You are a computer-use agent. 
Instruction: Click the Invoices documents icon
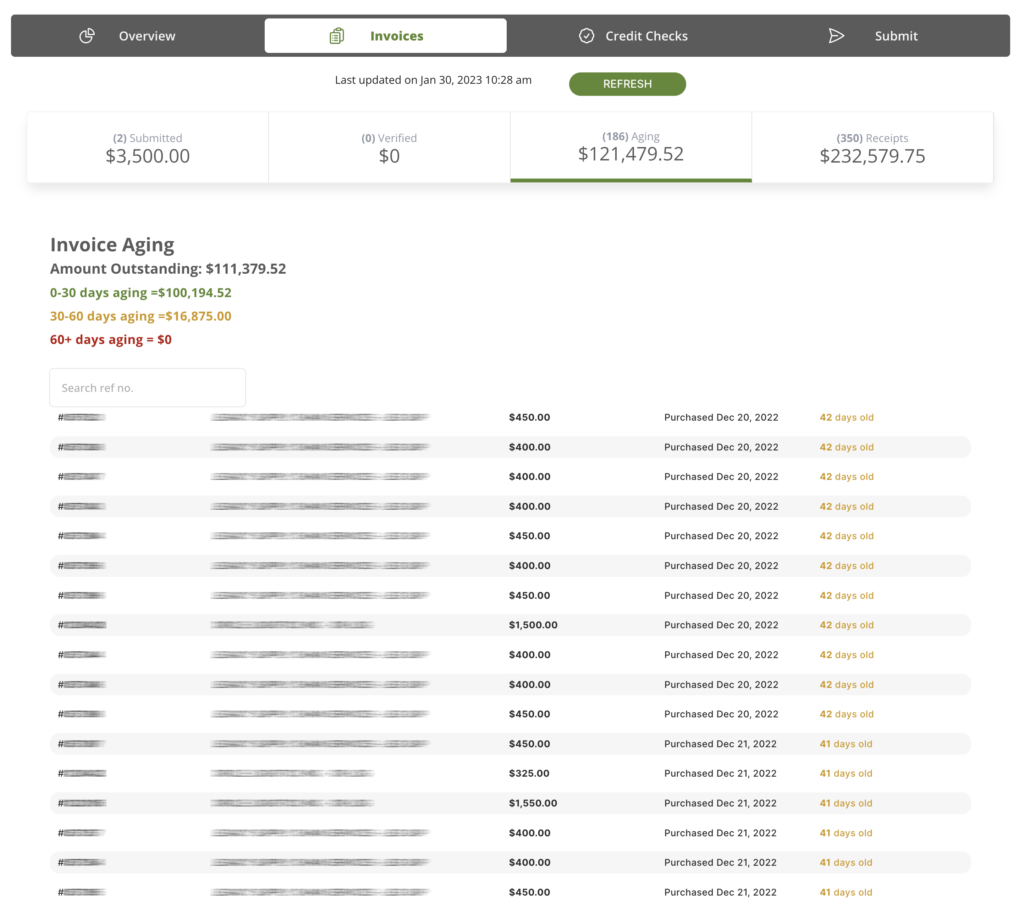click(336, 36)
